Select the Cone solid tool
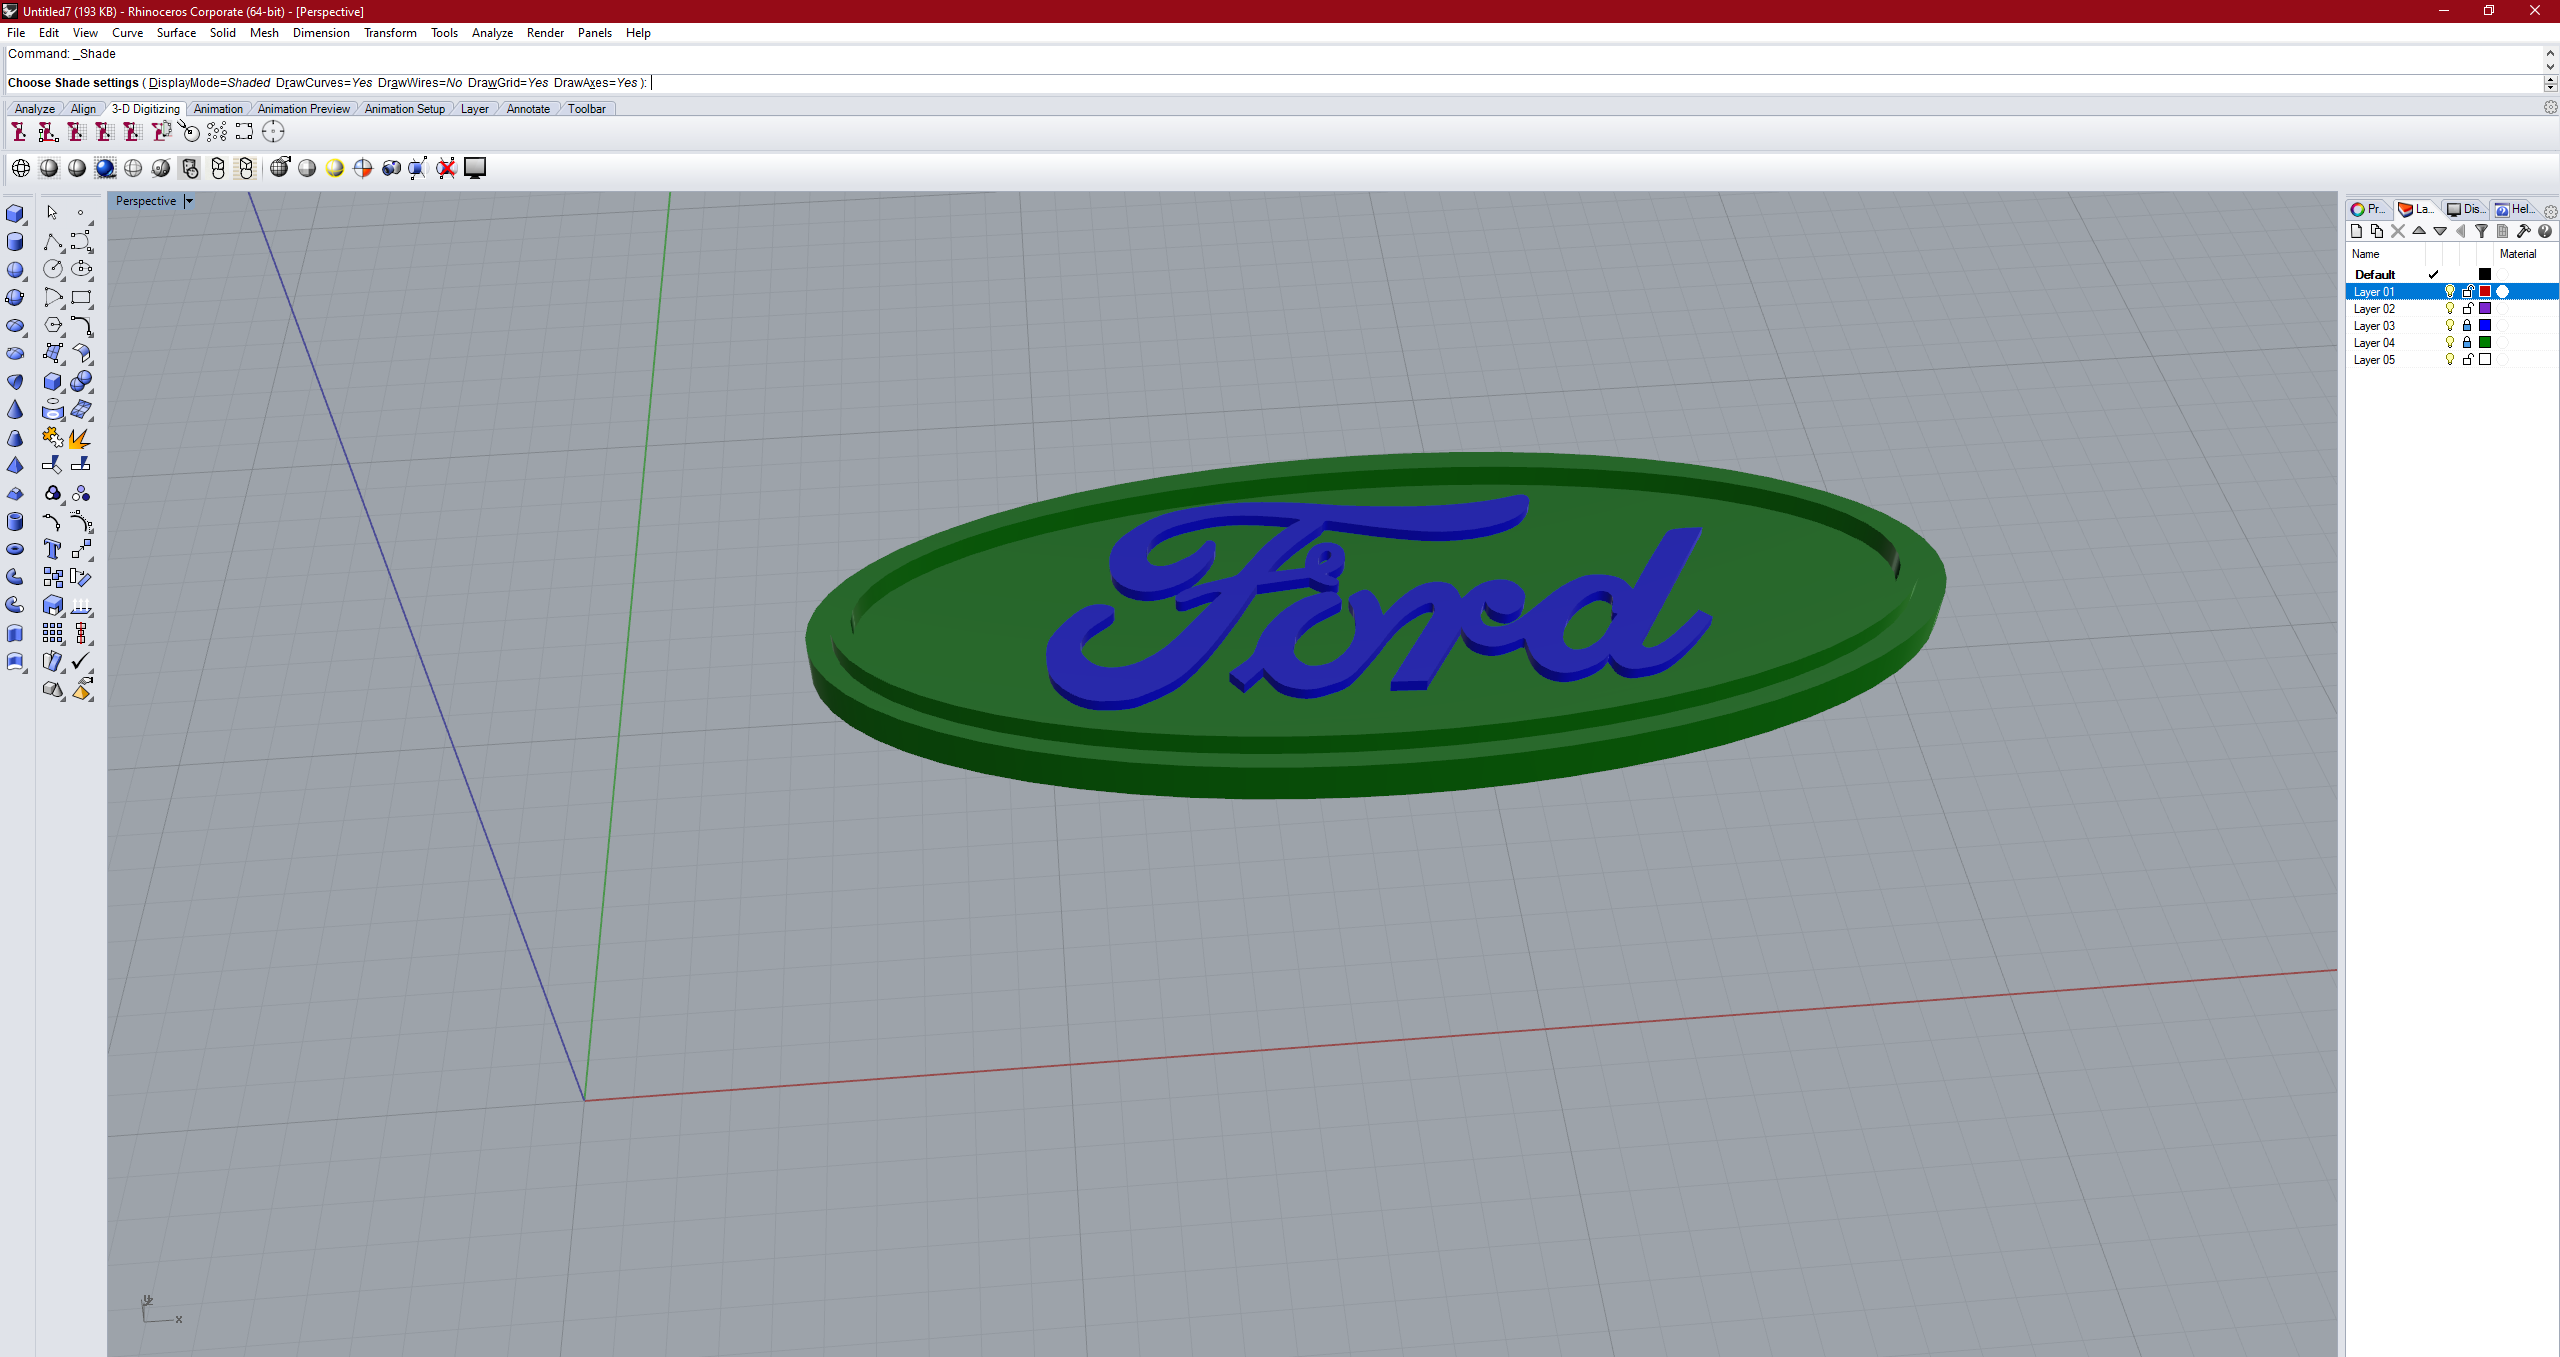Viewport: 2560px width, 1357px height. (x=15, y=410)
